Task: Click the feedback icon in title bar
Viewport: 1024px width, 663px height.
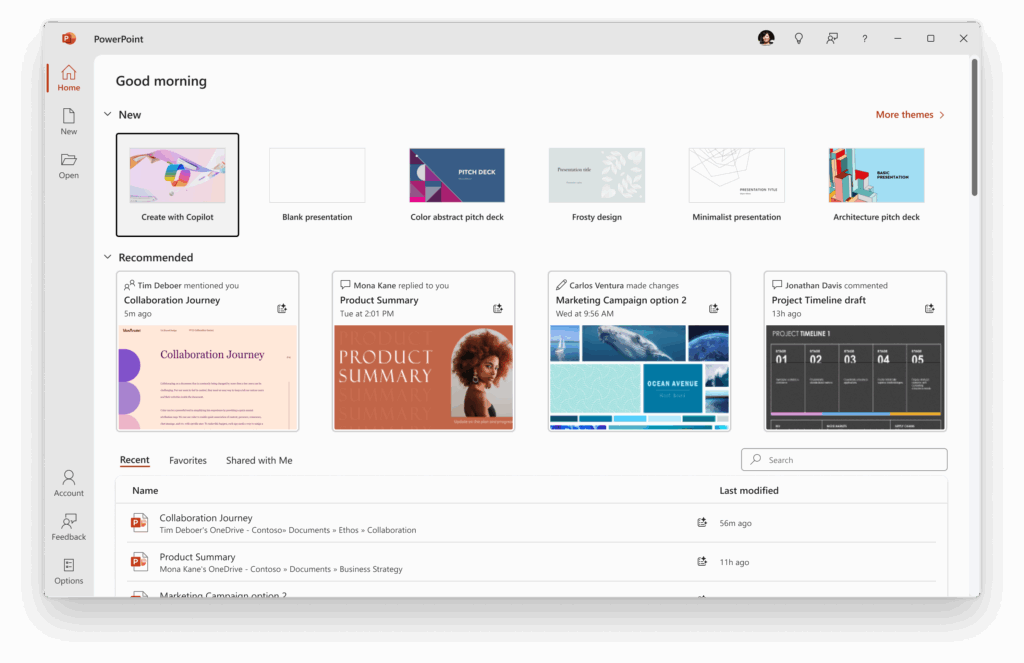Action: [x=831, y=39]
